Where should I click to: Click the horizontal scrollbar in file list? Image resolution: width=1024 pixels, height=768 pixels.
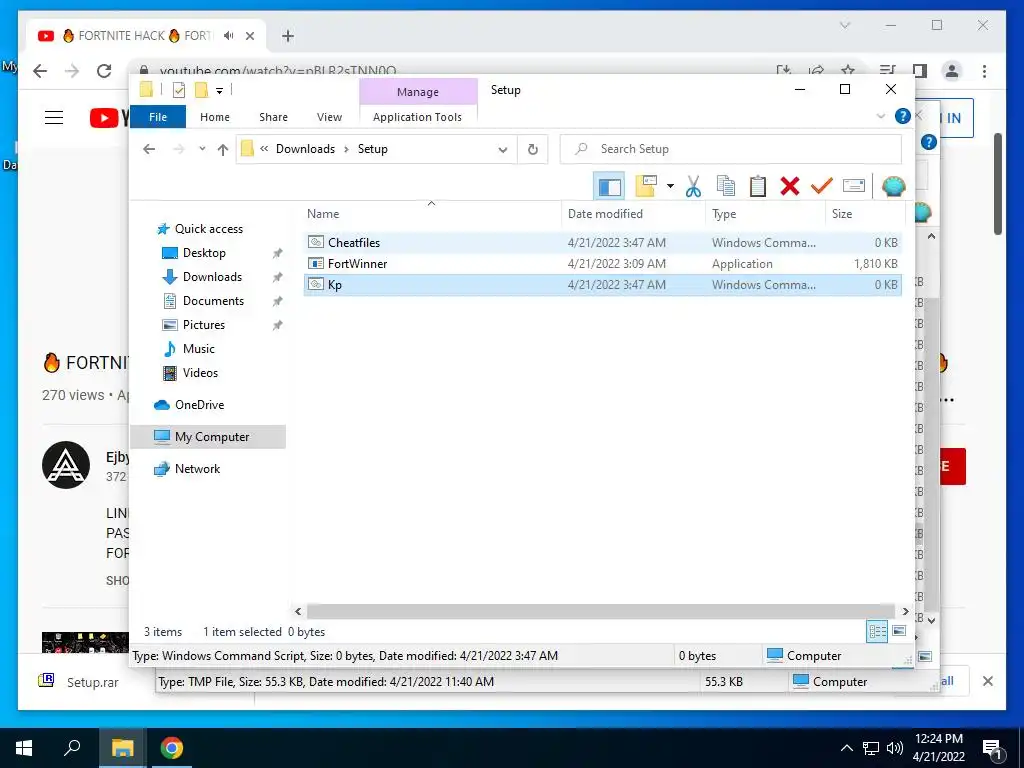tap(601, 612)
